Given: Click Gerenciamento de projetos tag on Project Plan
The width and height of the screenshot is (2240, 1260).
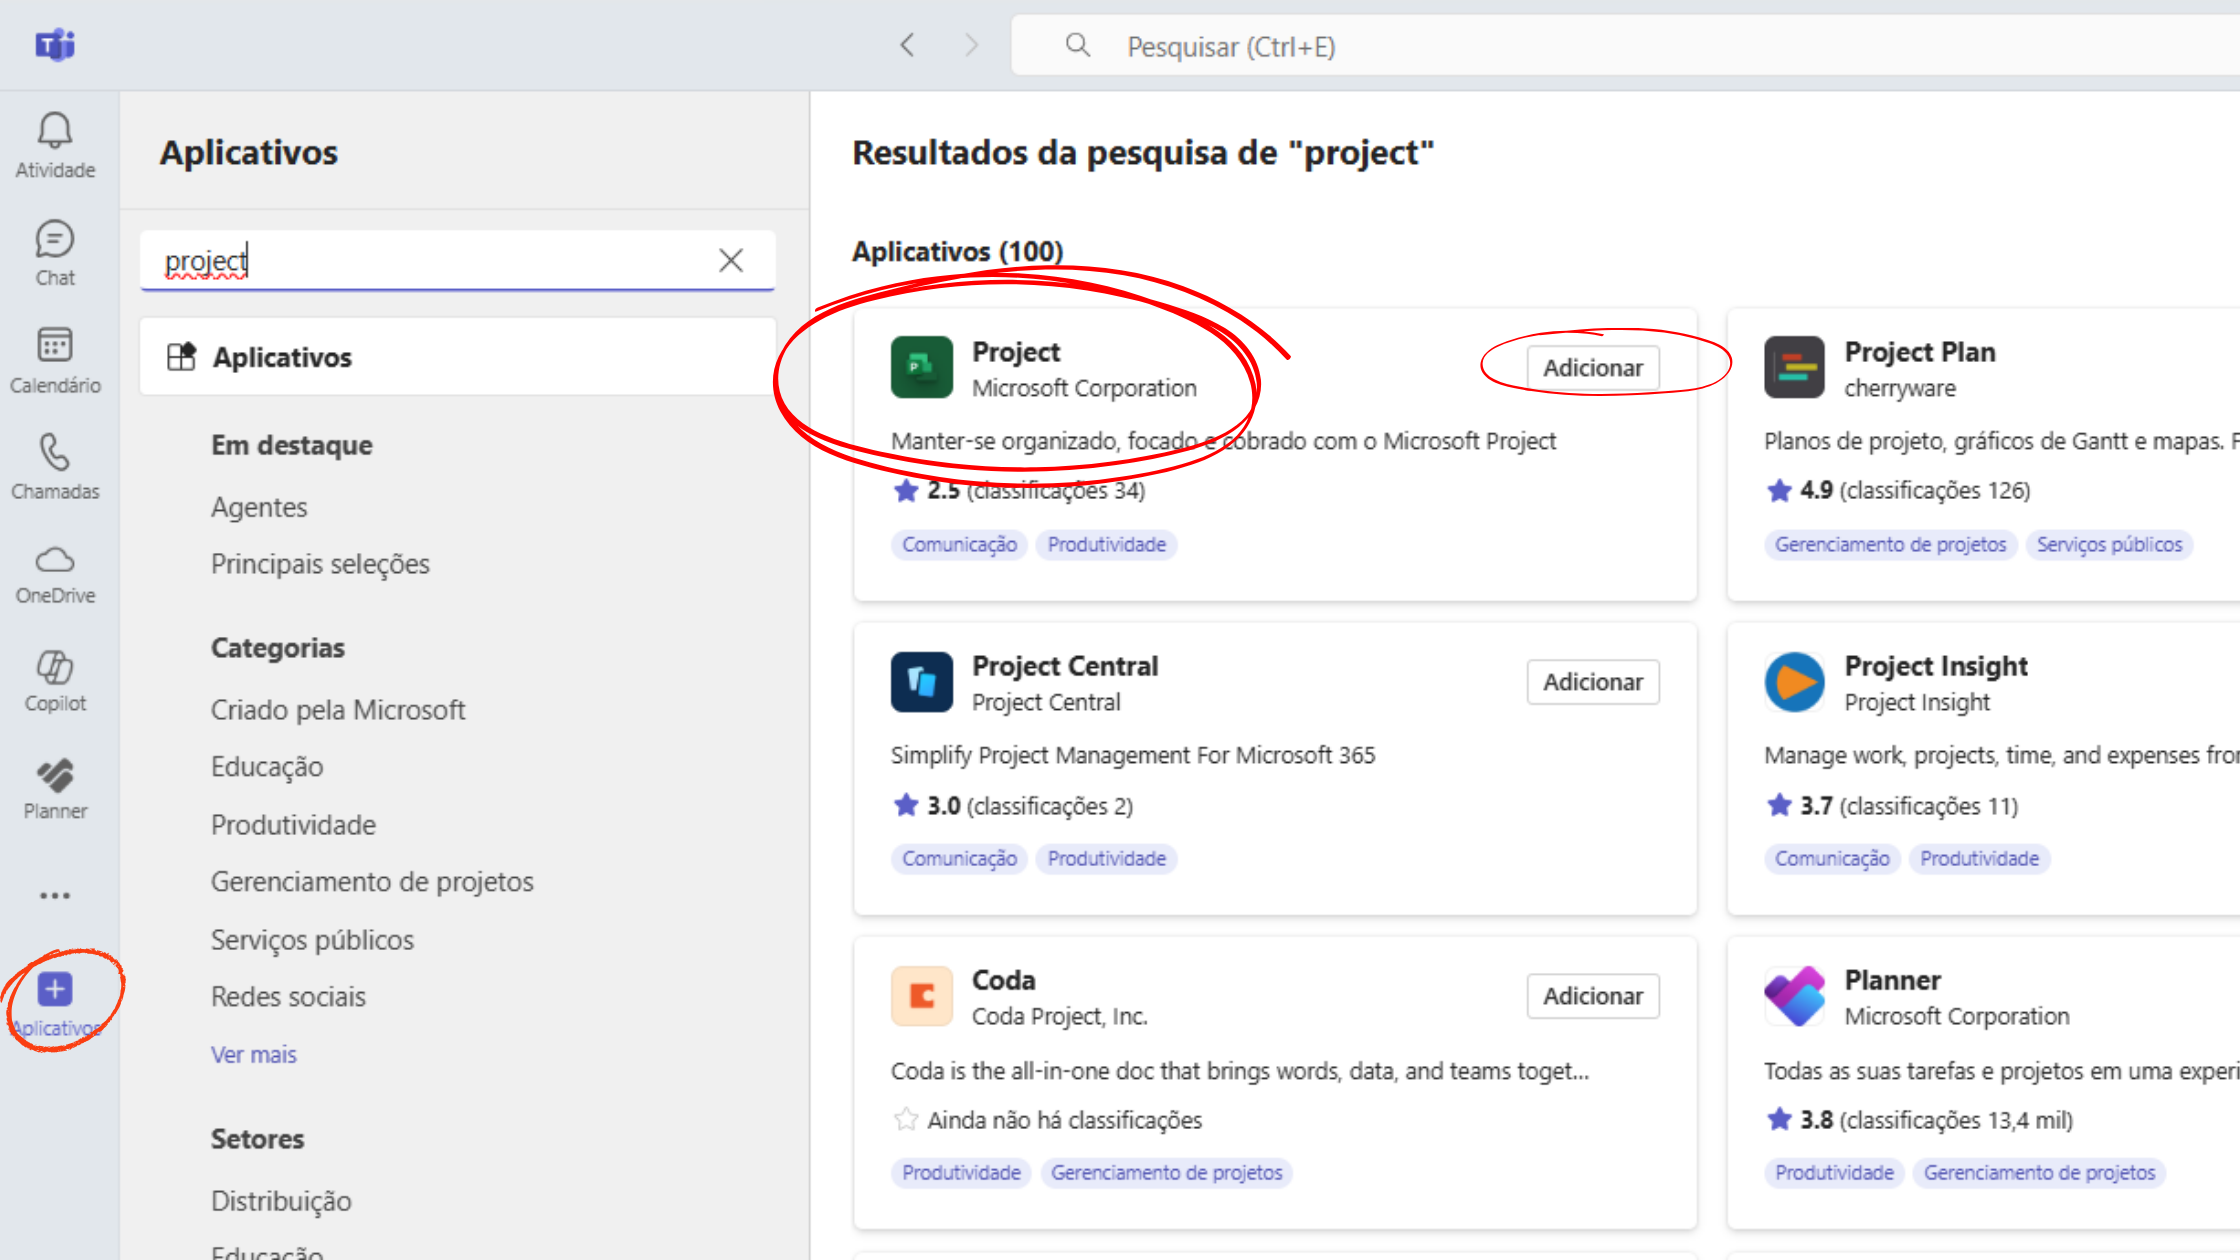Looking at the screenshot, I should 1890,544.
